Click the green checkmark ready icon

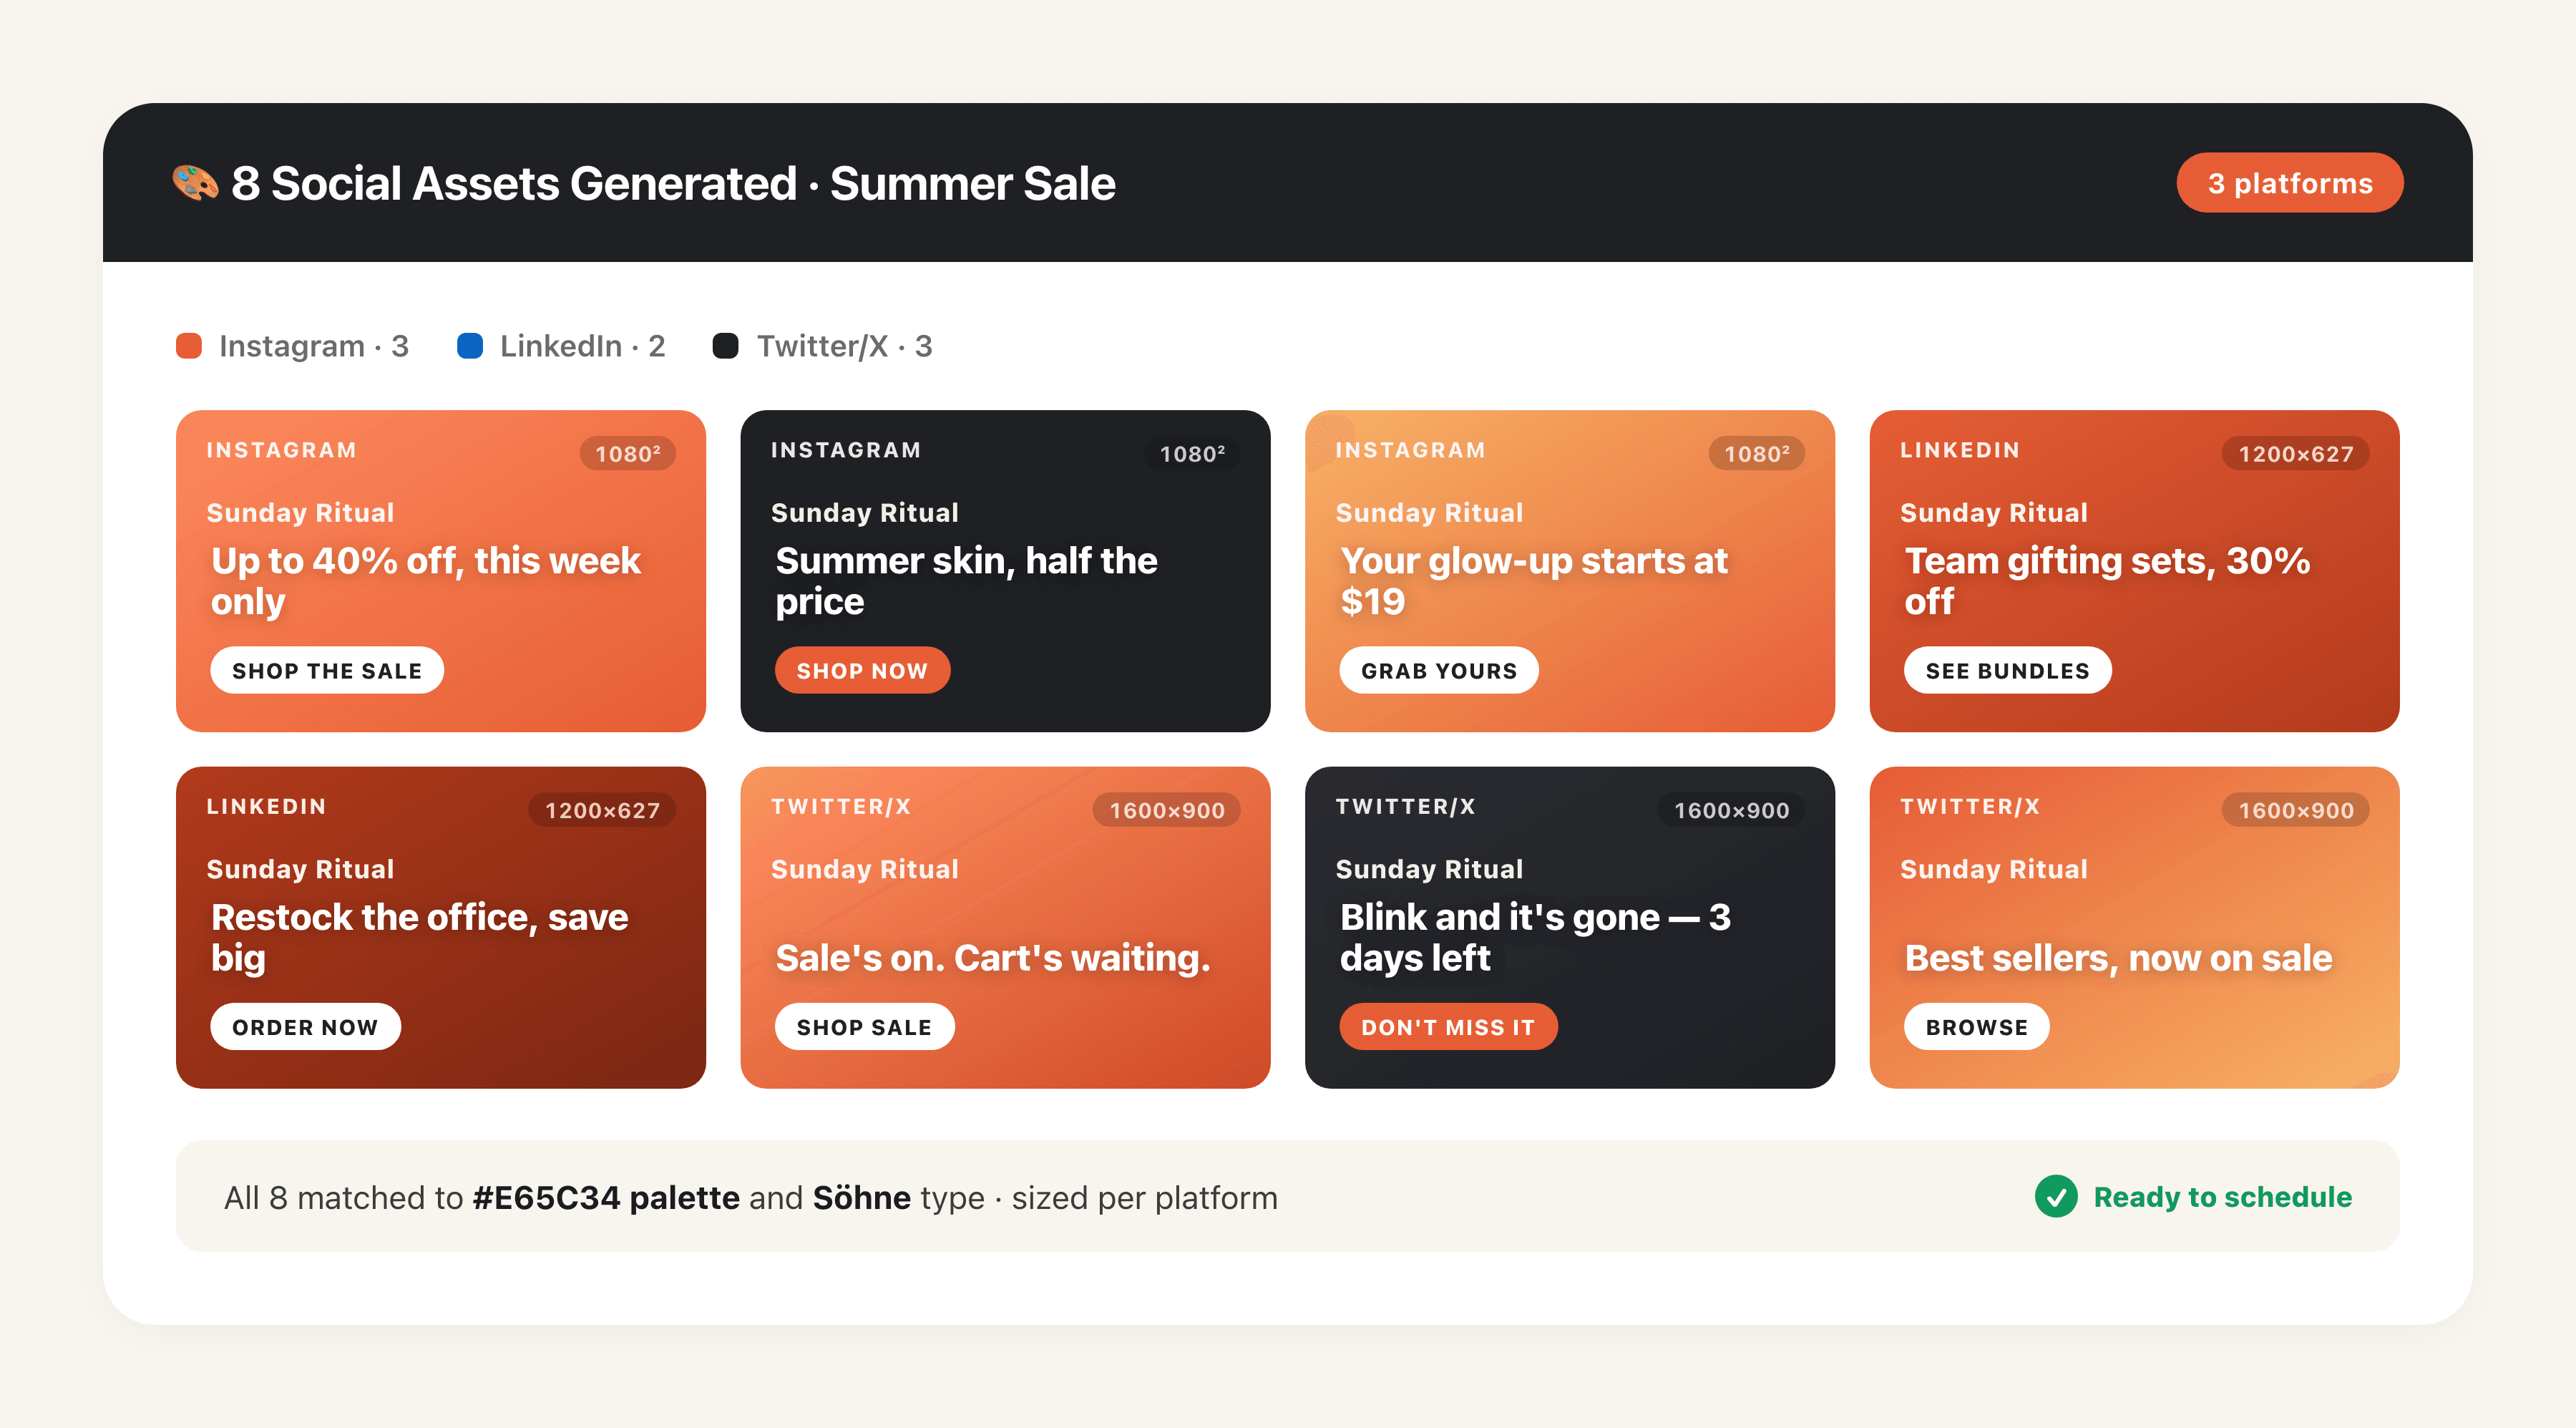[2056, 1196]
